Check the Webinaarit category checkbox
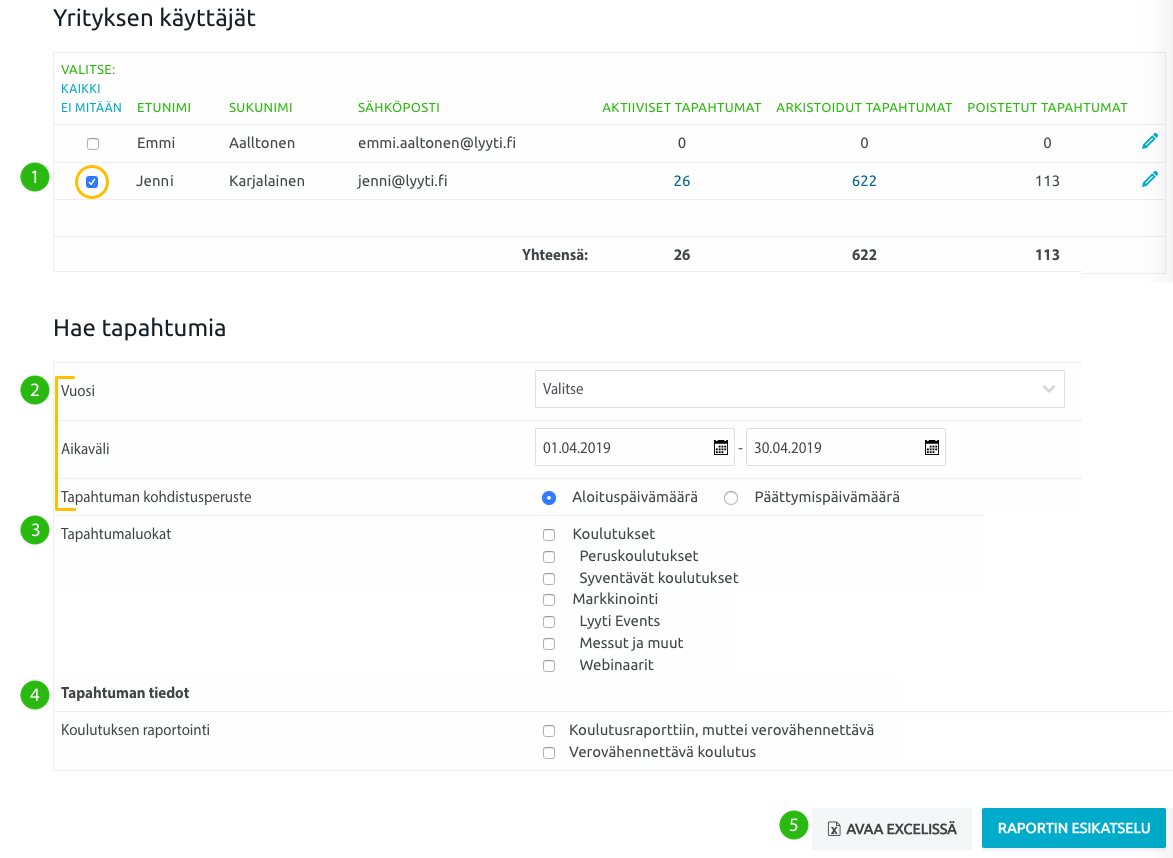Viewport: 1173px width, 858px height. pos(549,666)
